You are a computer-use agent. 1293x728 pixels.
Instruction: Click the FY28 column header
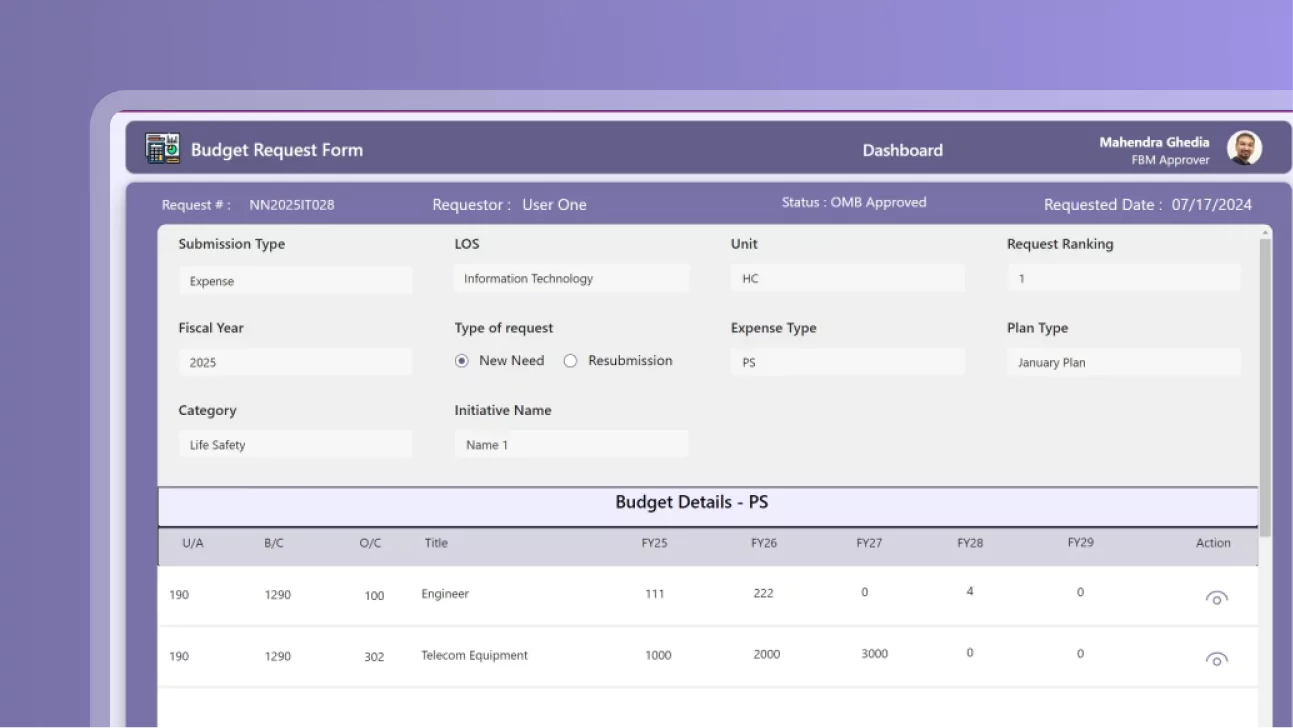(970, 543)
